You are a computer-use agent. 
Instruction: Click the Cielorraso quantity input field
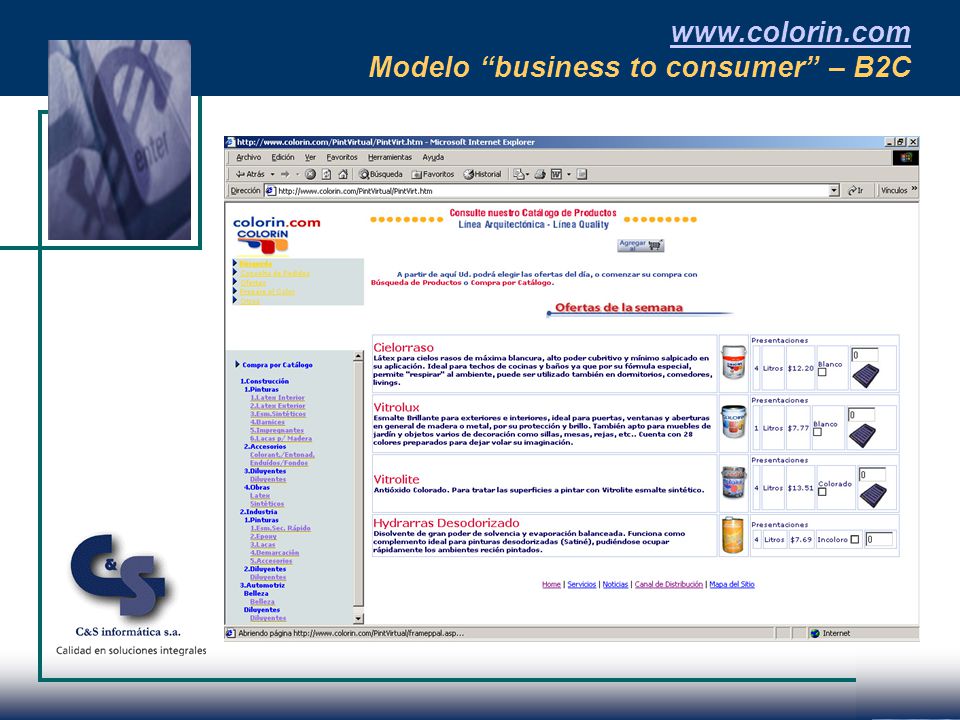[x=864, y=355]
